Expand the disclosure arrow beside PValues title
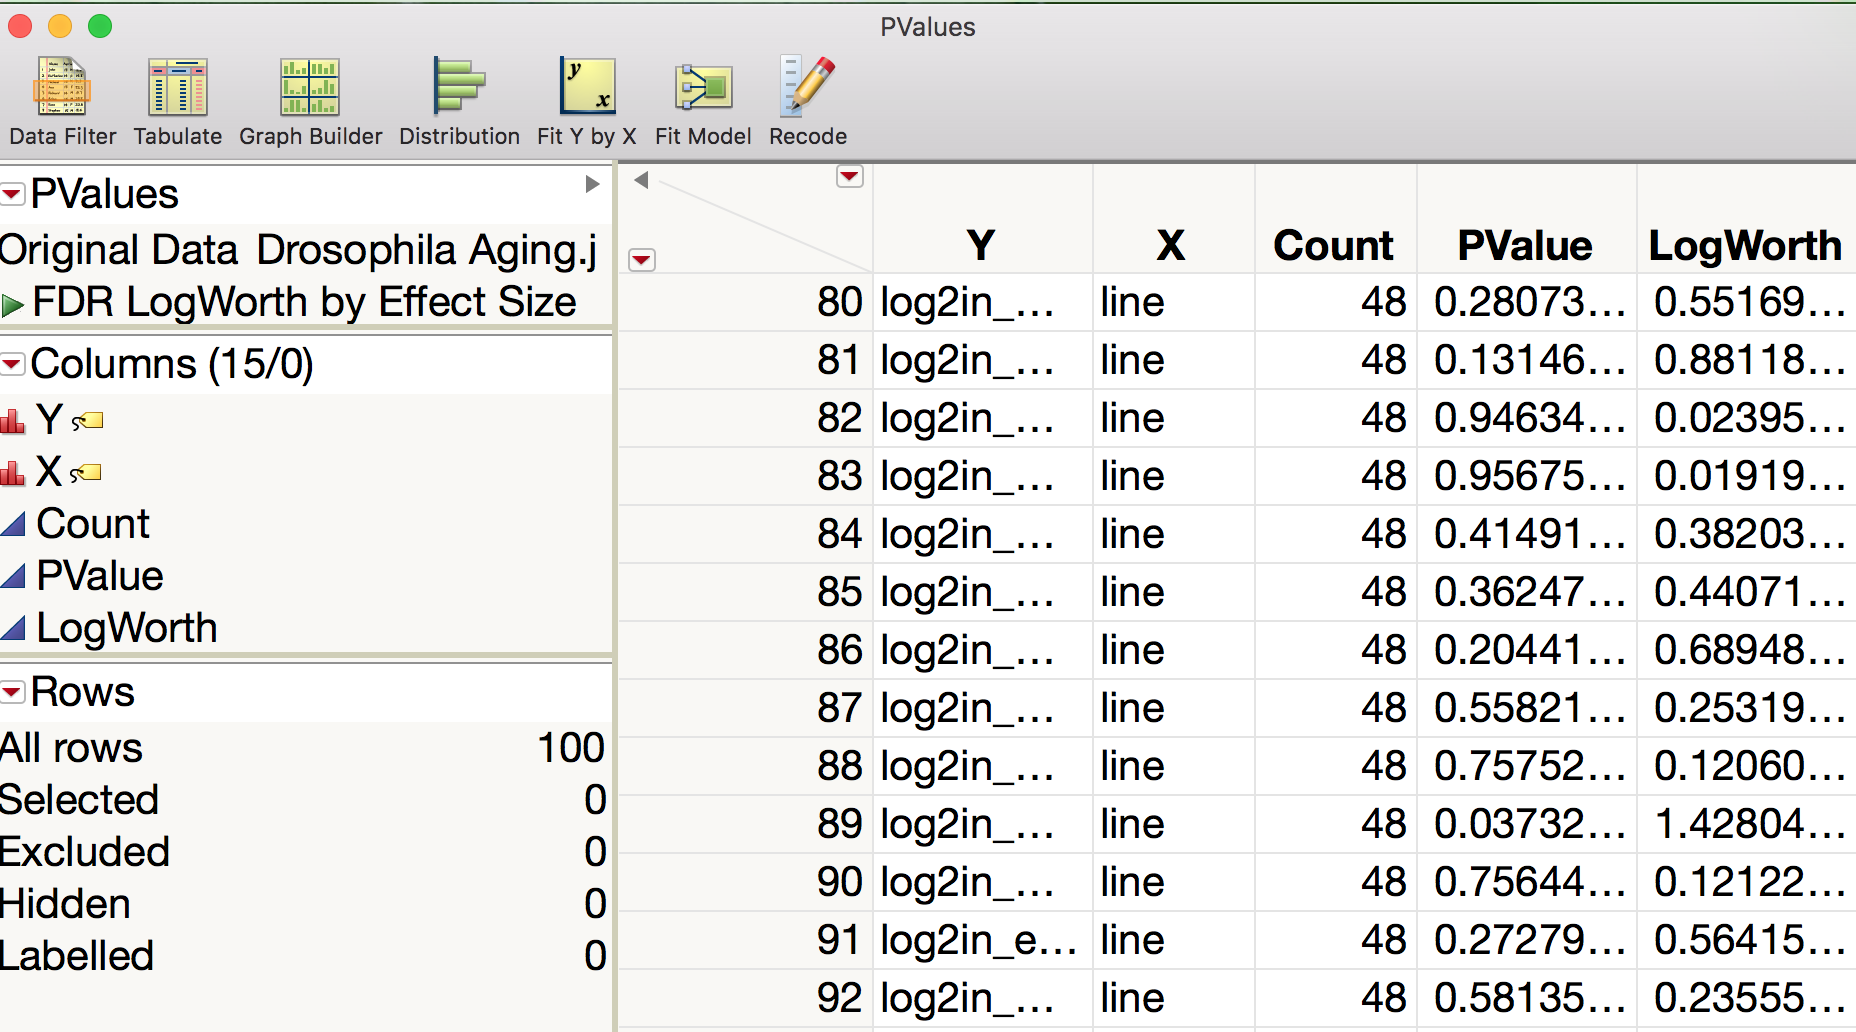The height and width of the screenshot is (1032, 1856). tap(592, 185)
